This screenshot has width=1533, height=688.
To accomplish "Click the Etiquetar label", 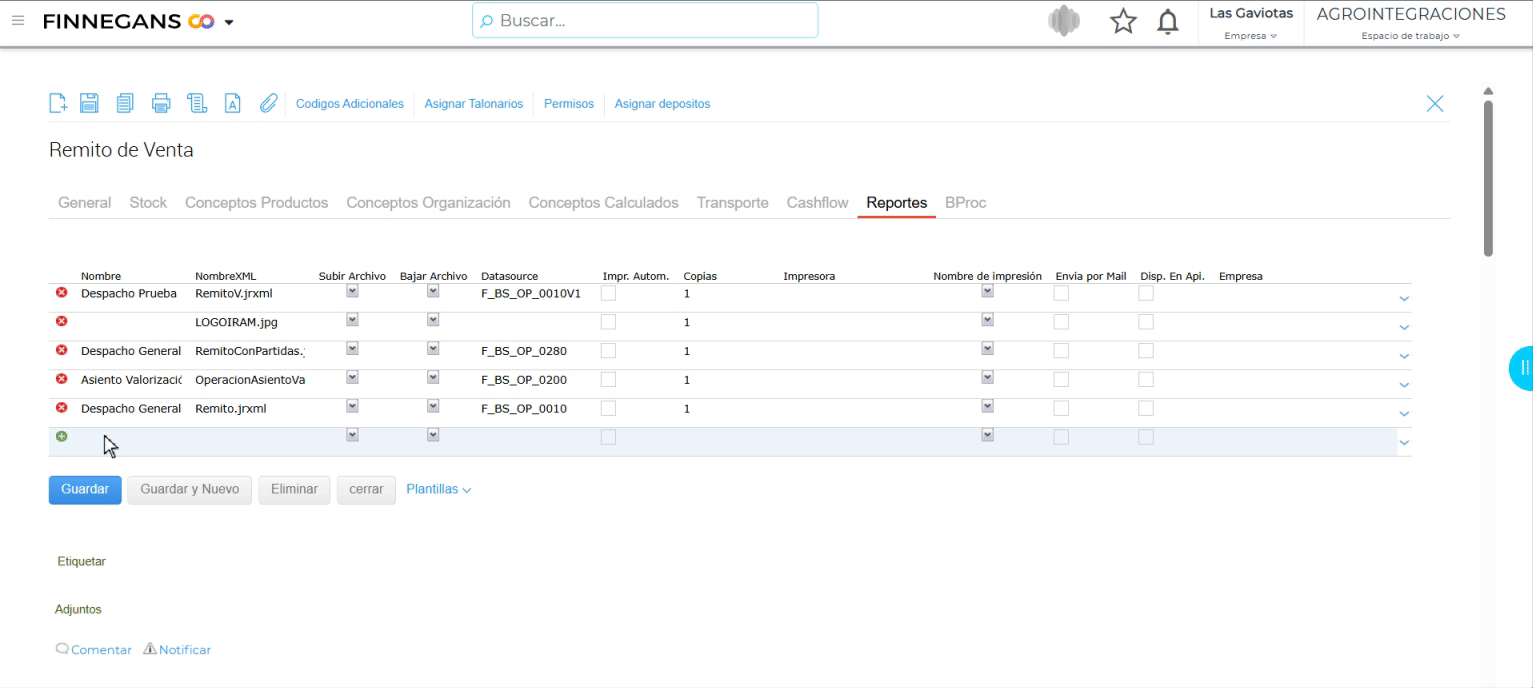I will point(82,562).
